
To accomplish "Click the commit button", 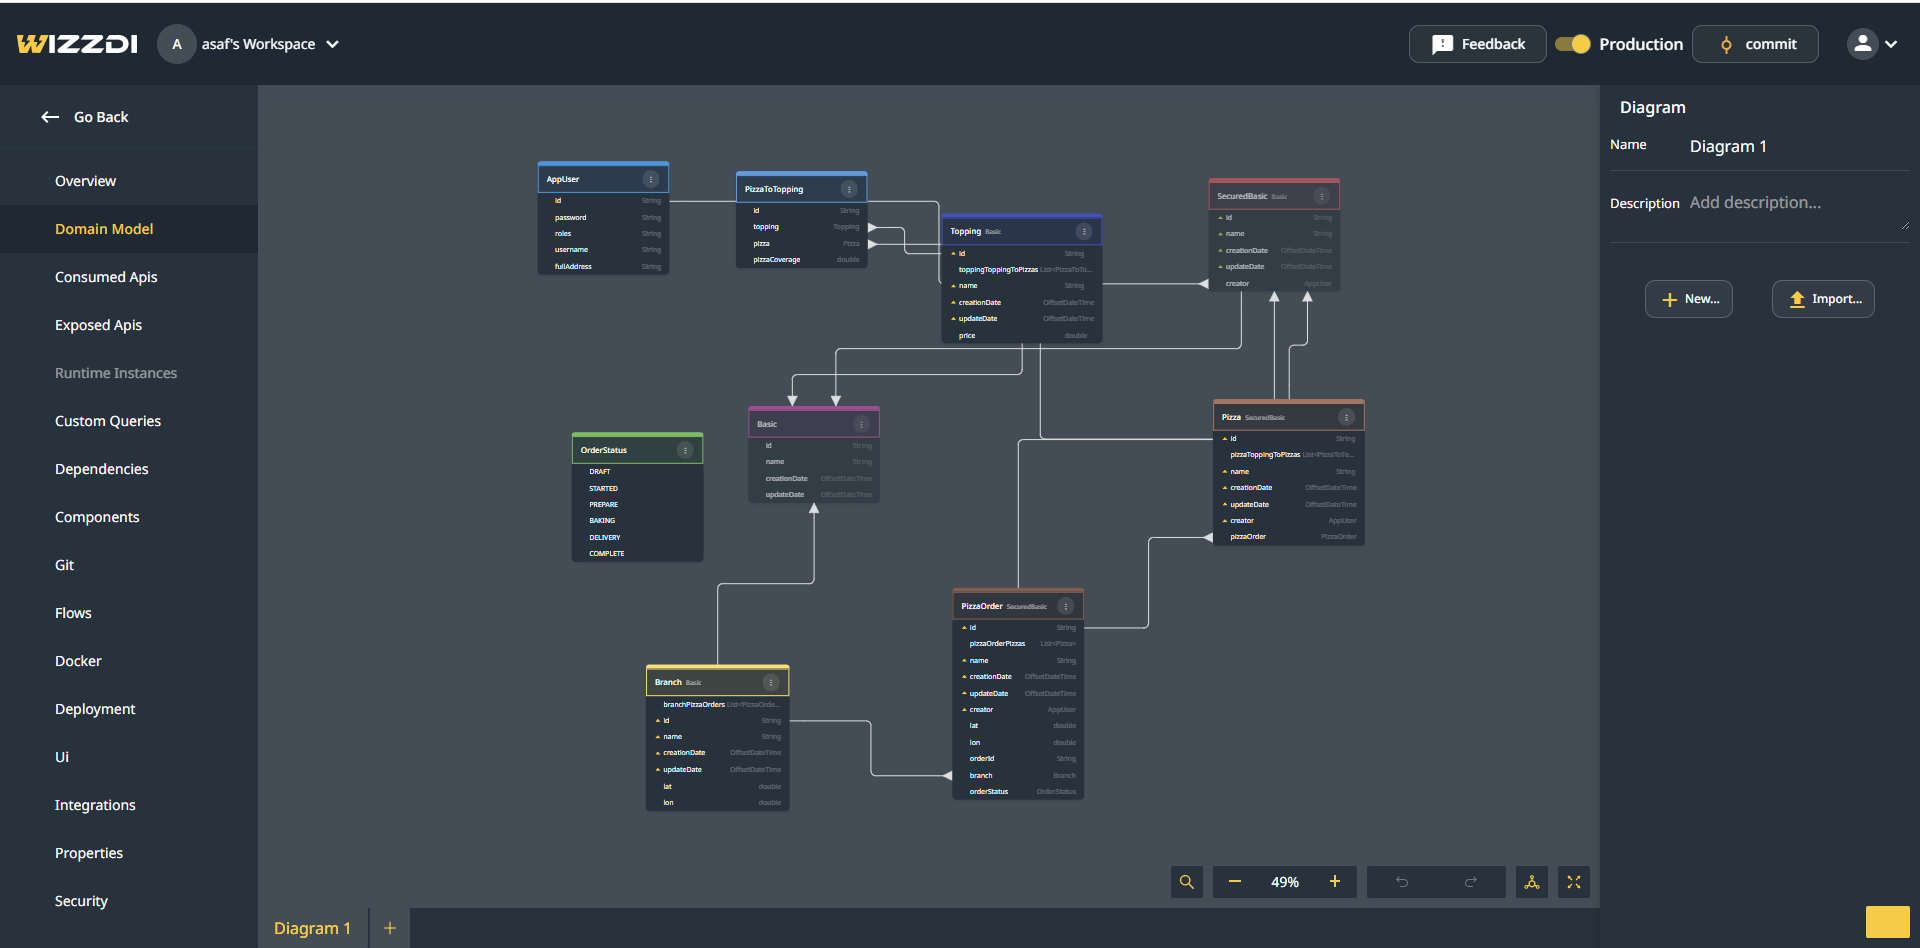I will tap(1755, 44).
